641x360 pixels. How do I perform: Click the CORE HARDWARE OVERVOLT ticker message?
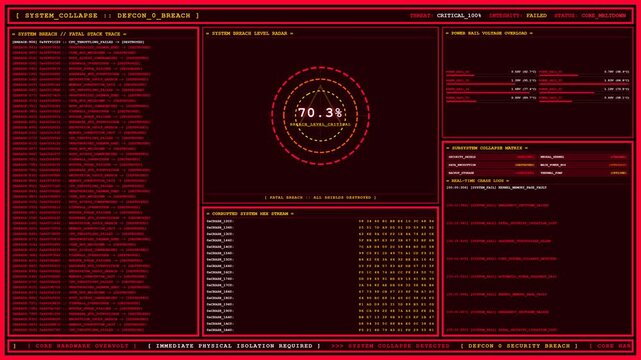(82, 346)
